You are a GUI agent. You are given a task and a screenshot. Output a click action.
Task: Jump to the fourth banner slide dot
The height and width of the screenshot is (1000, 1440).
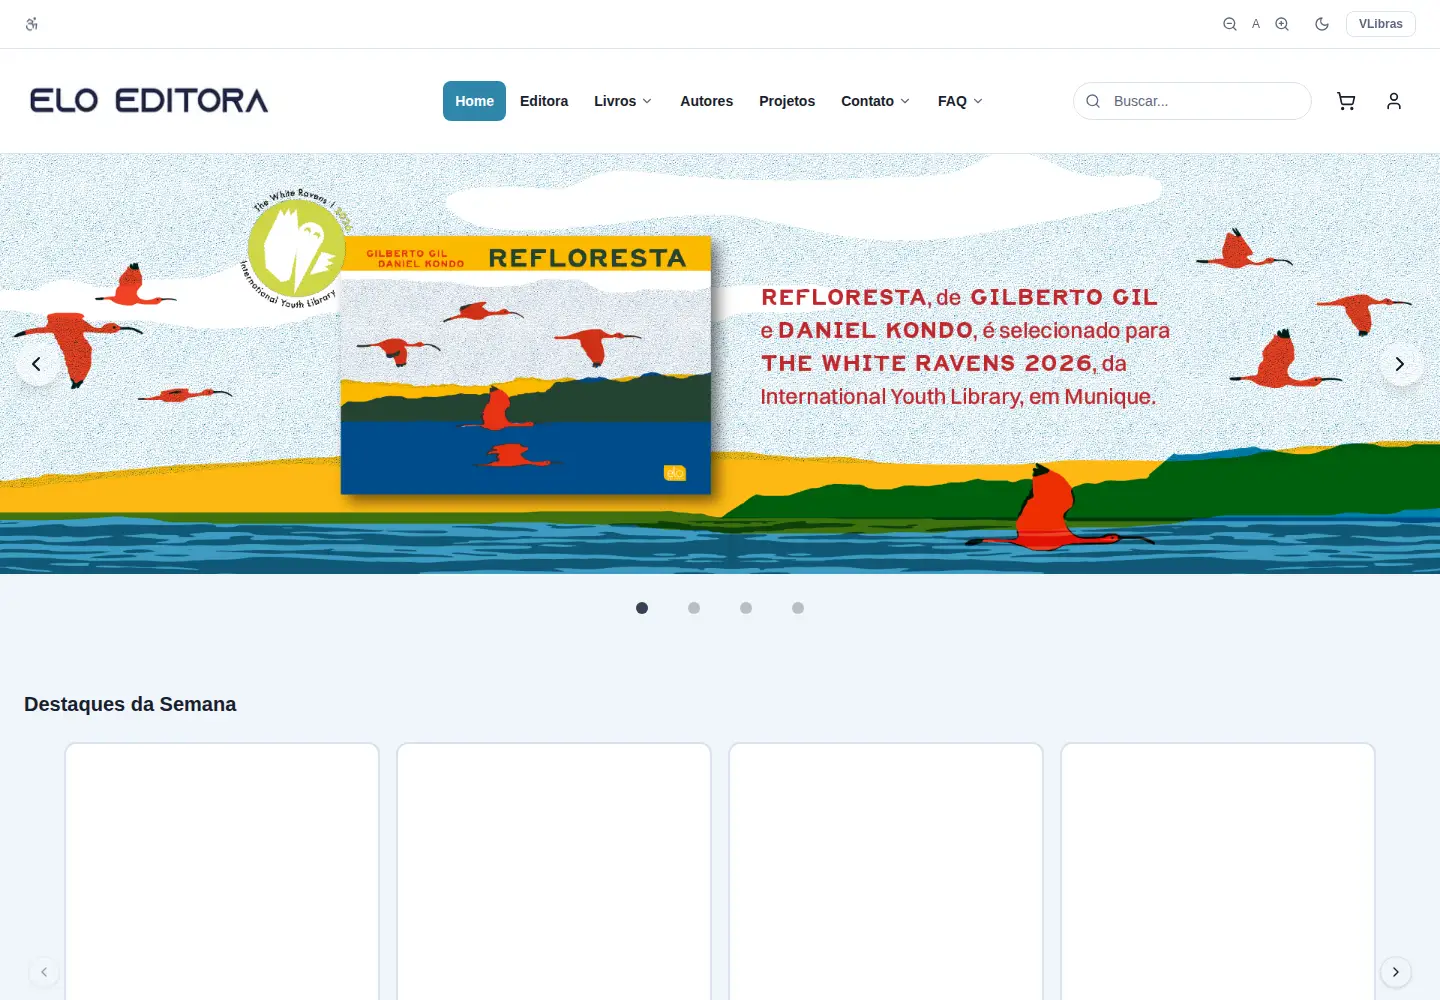(798, 608)
